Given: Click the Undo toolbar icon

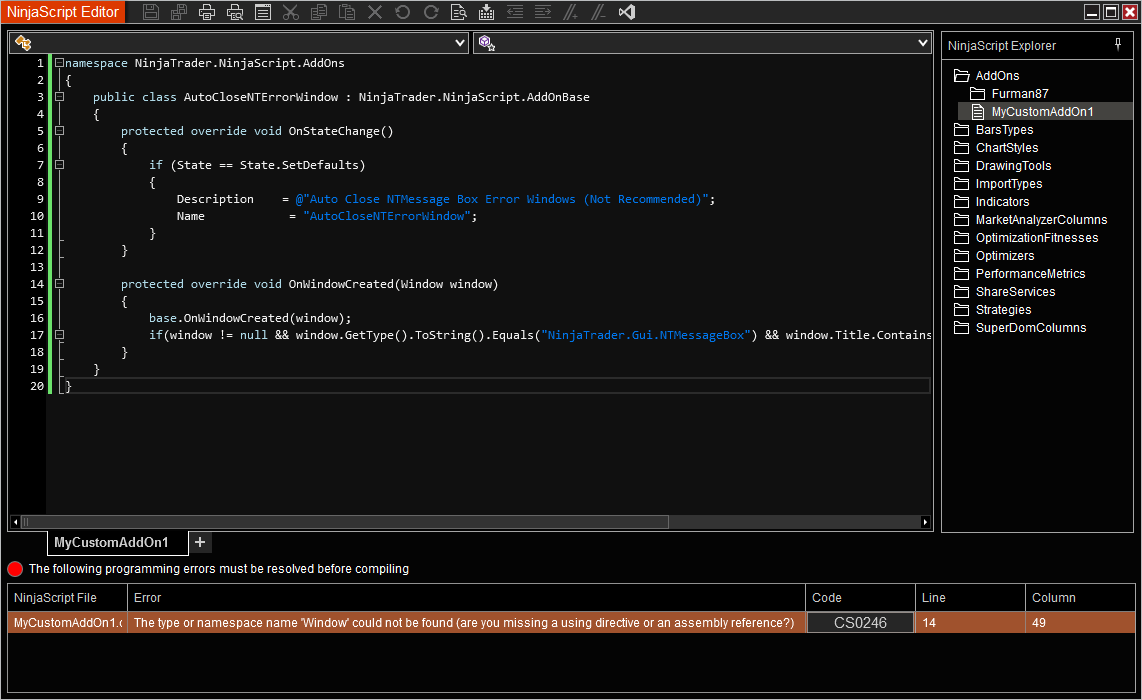Looking at the screenshot, I should point(403,12).
